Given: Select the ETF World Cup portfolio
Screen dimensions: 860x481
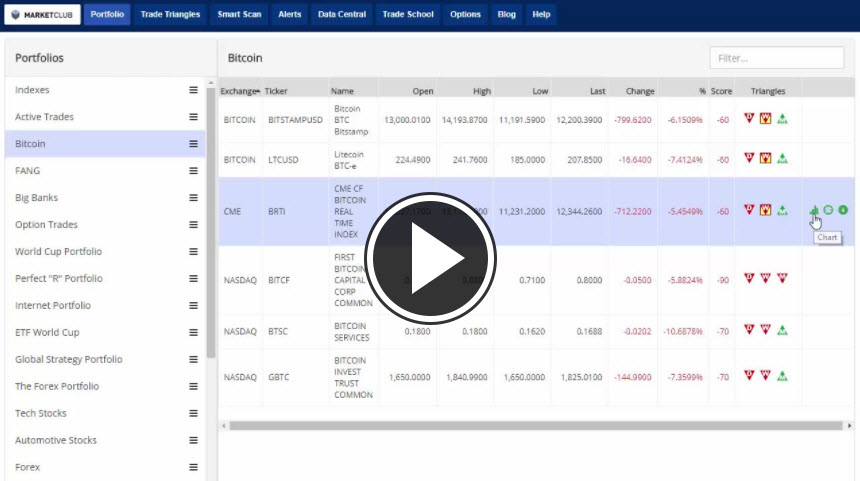Looking at the screenshot, I should pos(105,332).
